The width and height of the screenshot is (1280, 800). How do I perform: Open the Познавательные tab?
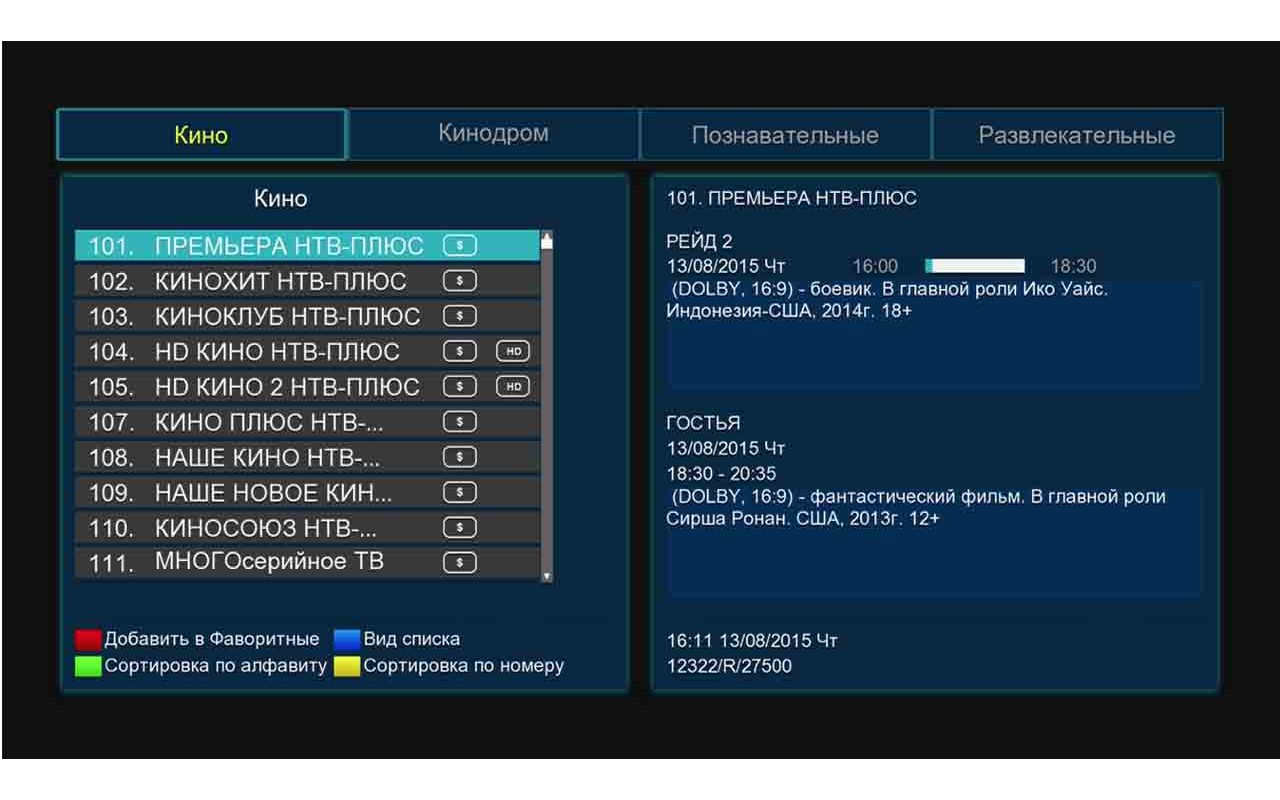(x=785, y=134)
